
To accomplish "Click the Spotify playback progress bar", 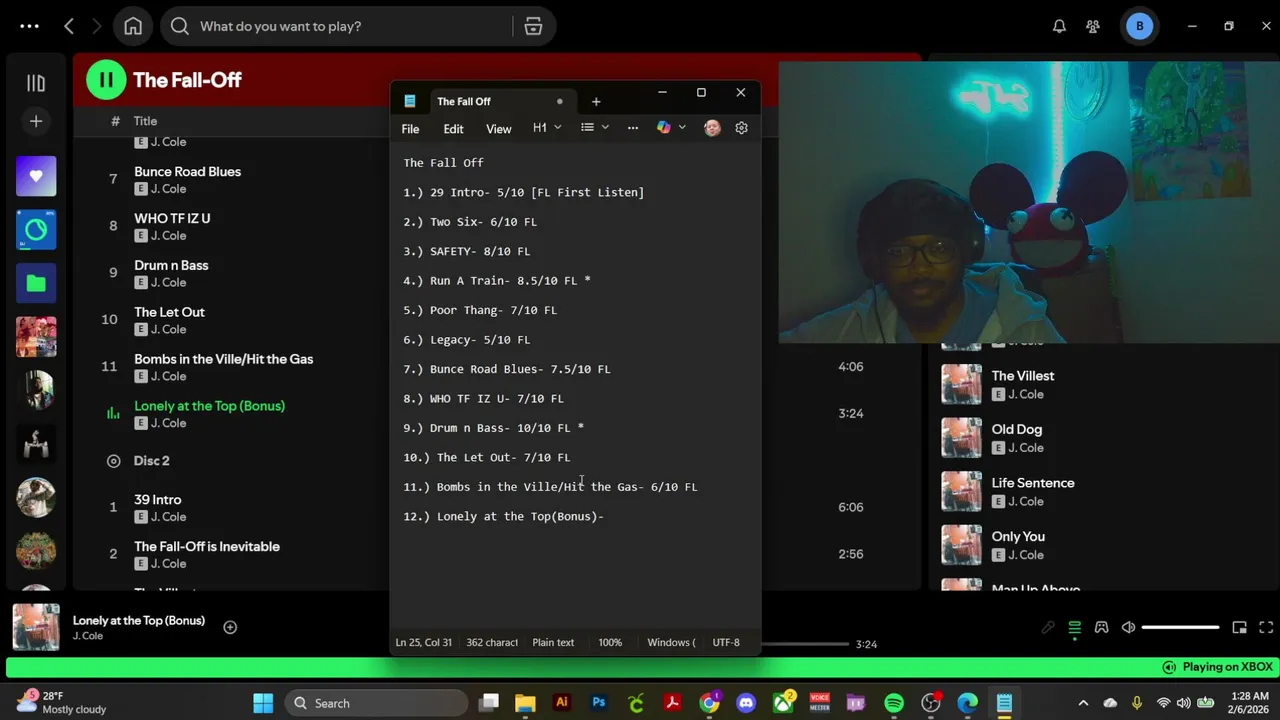I will [805, 644].
